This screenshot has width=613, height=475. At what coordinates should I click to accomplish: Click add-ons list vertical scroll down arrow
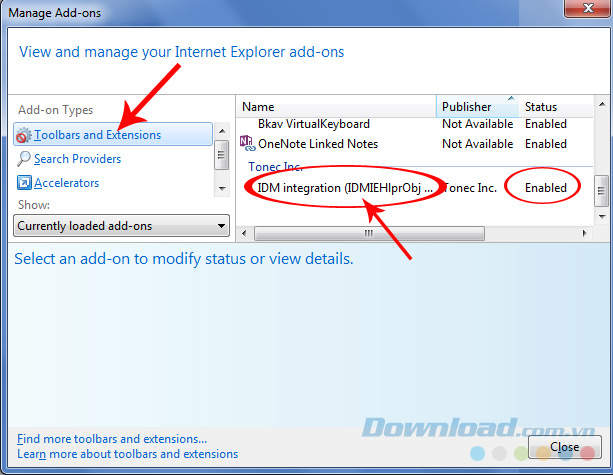point(602,217)
